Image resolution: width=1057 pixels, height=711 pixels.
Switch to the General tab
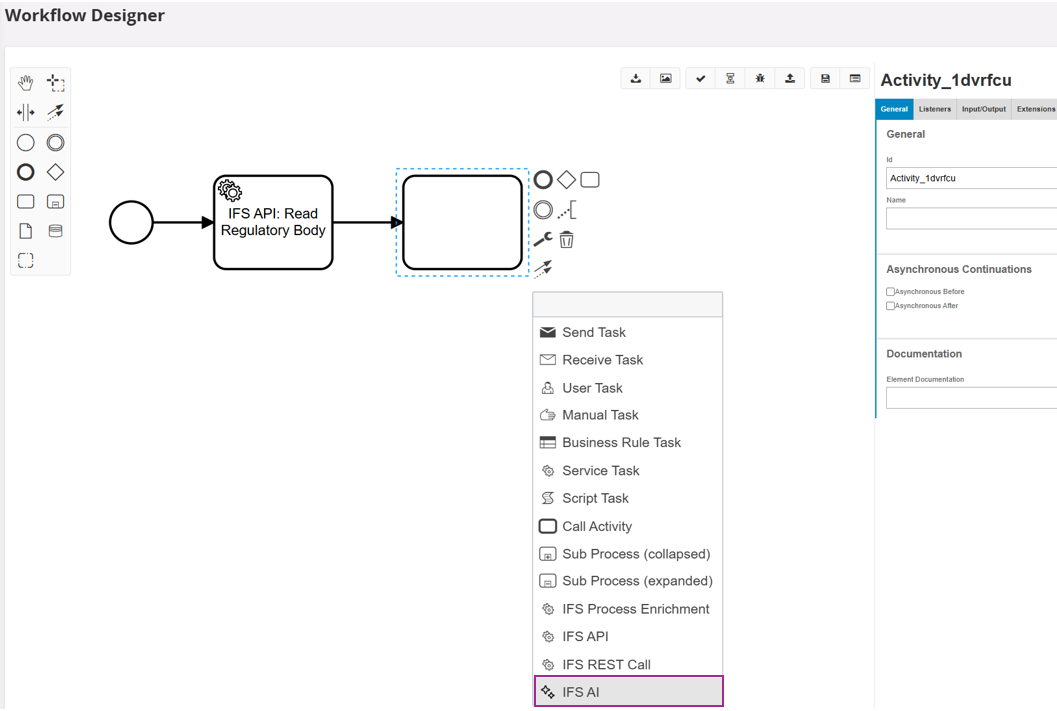894,109
